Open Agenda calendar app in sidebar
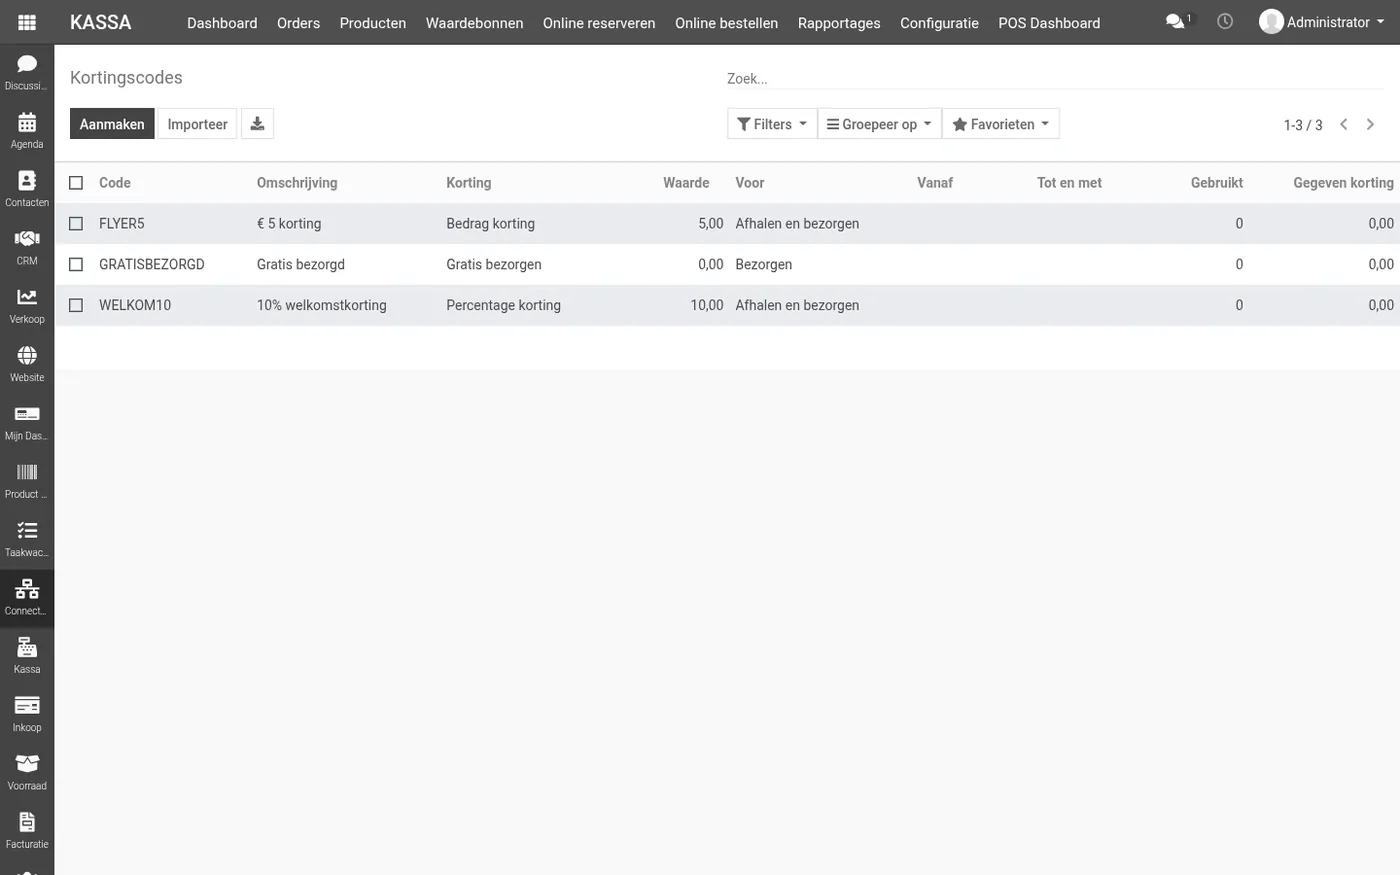Image resolution: width=1400 pixels, height=875 pixels. click(27, 130)
